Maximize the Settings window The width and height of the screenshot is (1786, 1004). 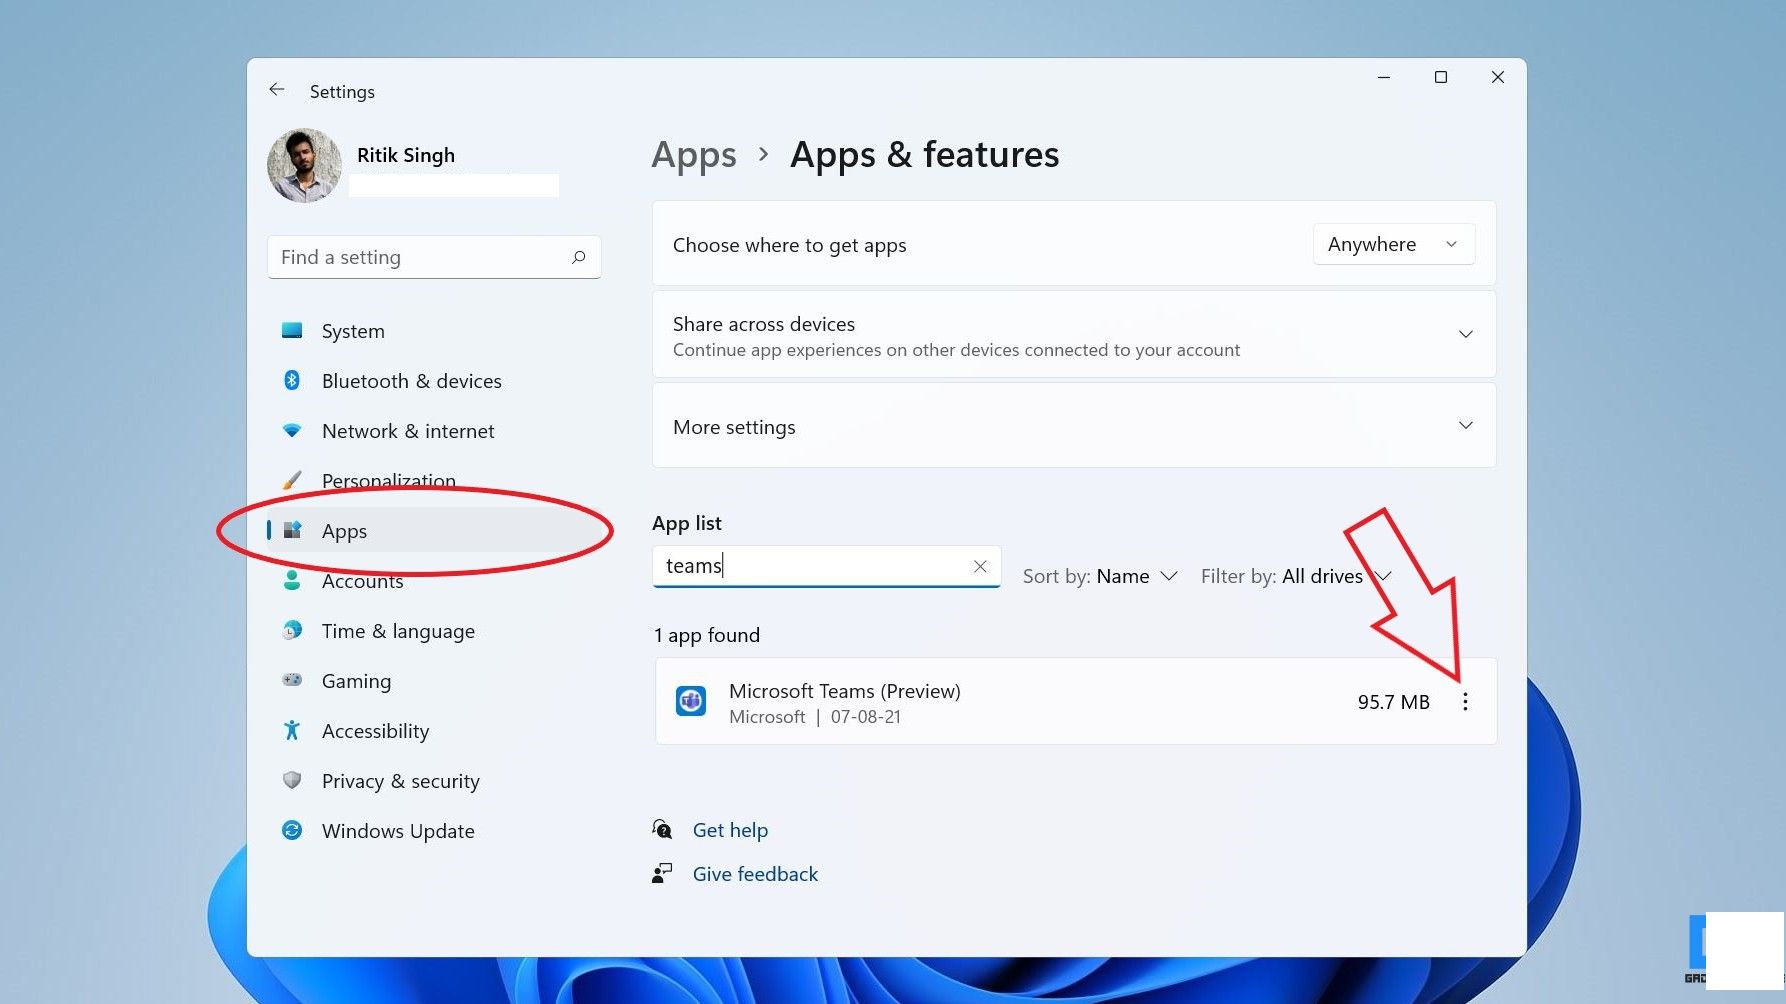1441,77
